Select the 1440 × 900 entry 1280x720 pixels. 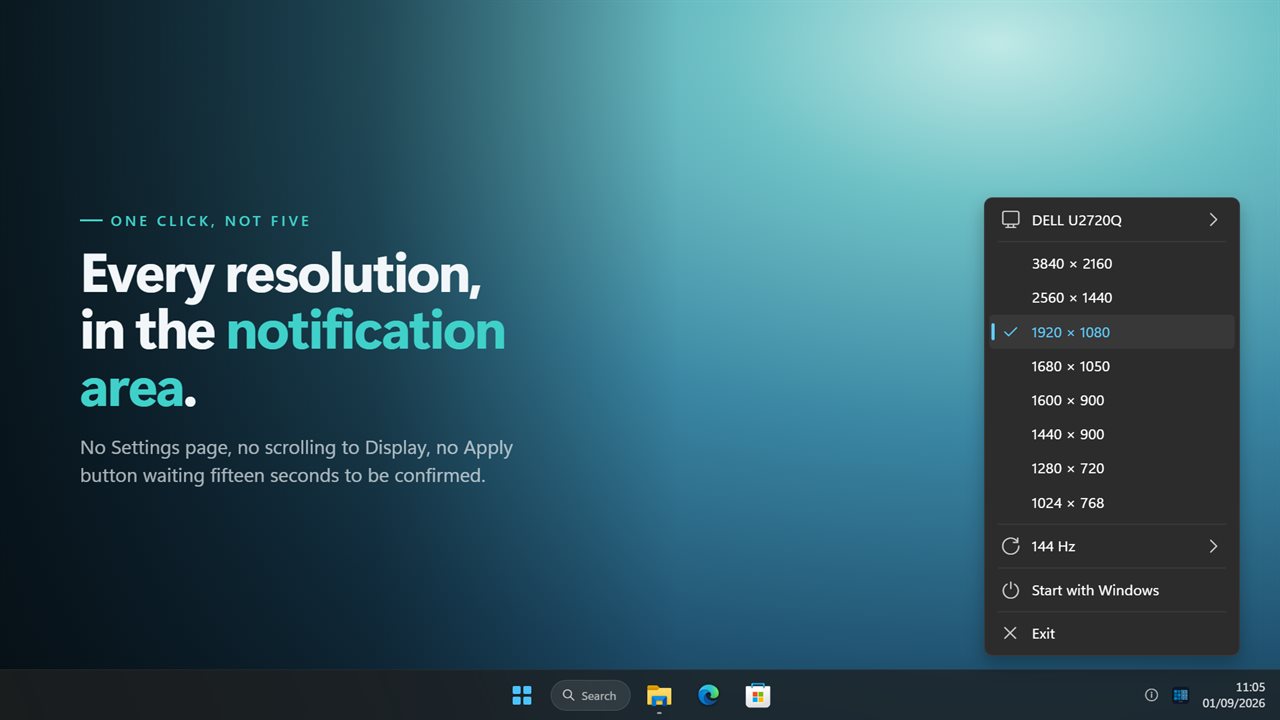pos(1111,434)
